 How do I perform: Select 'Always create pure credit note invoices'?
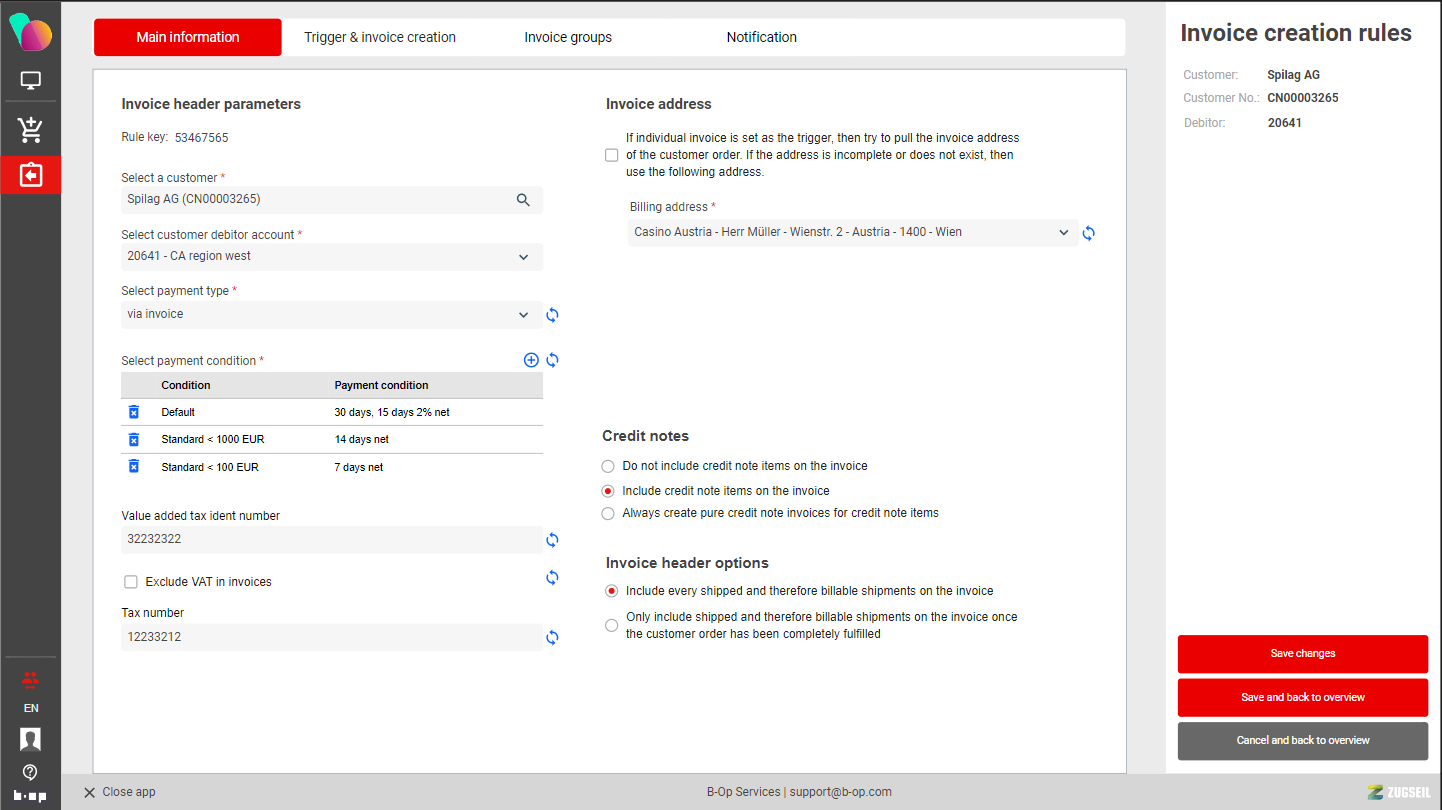pos(608,513)
